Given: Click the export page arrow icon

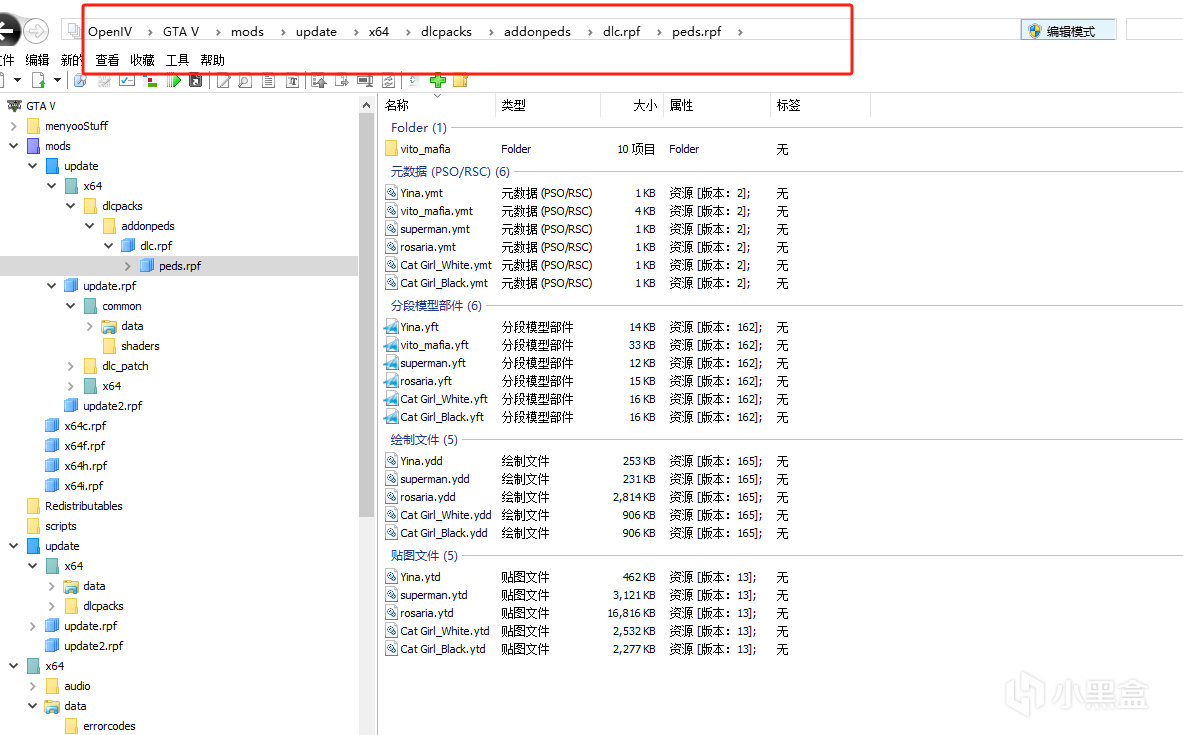Looking at the screenshot, I should tap(342, 81).
